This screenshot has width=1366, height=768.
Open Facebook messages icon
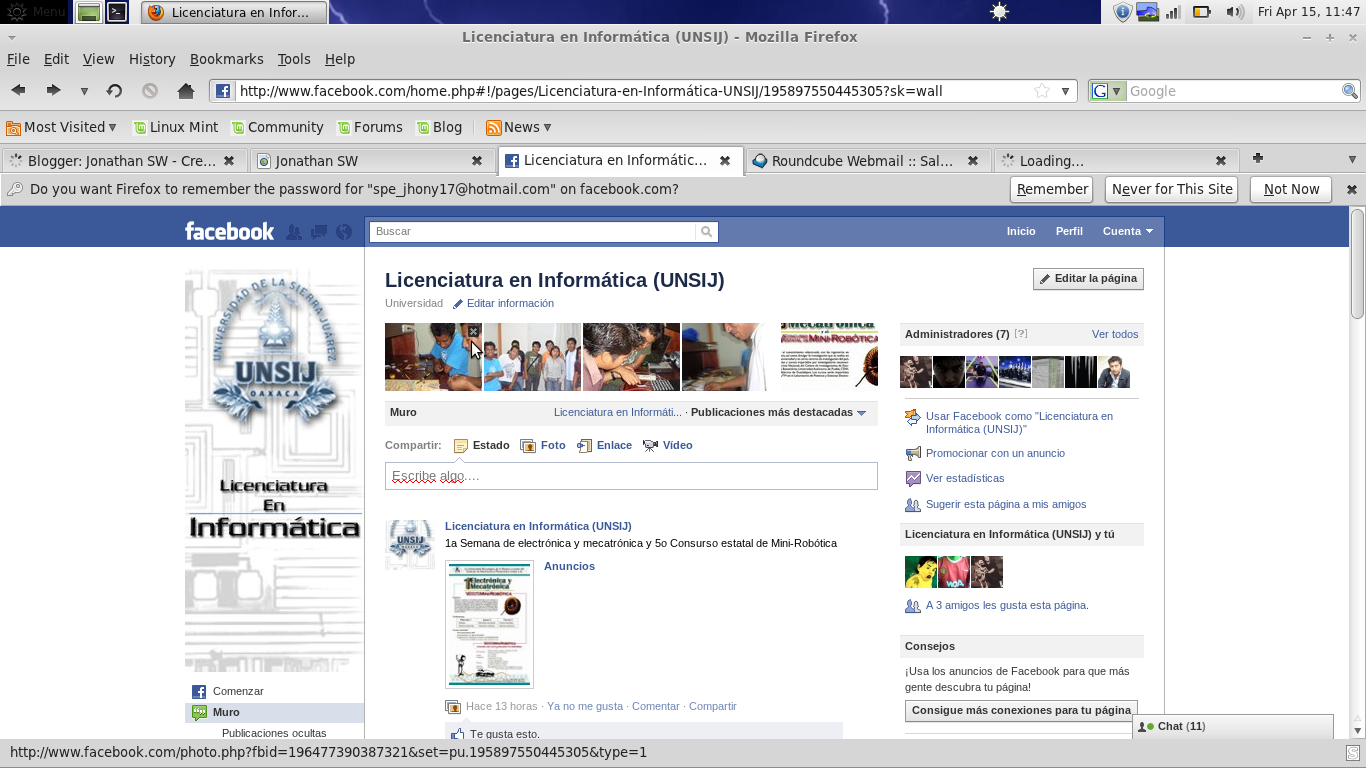click(319, 232)
